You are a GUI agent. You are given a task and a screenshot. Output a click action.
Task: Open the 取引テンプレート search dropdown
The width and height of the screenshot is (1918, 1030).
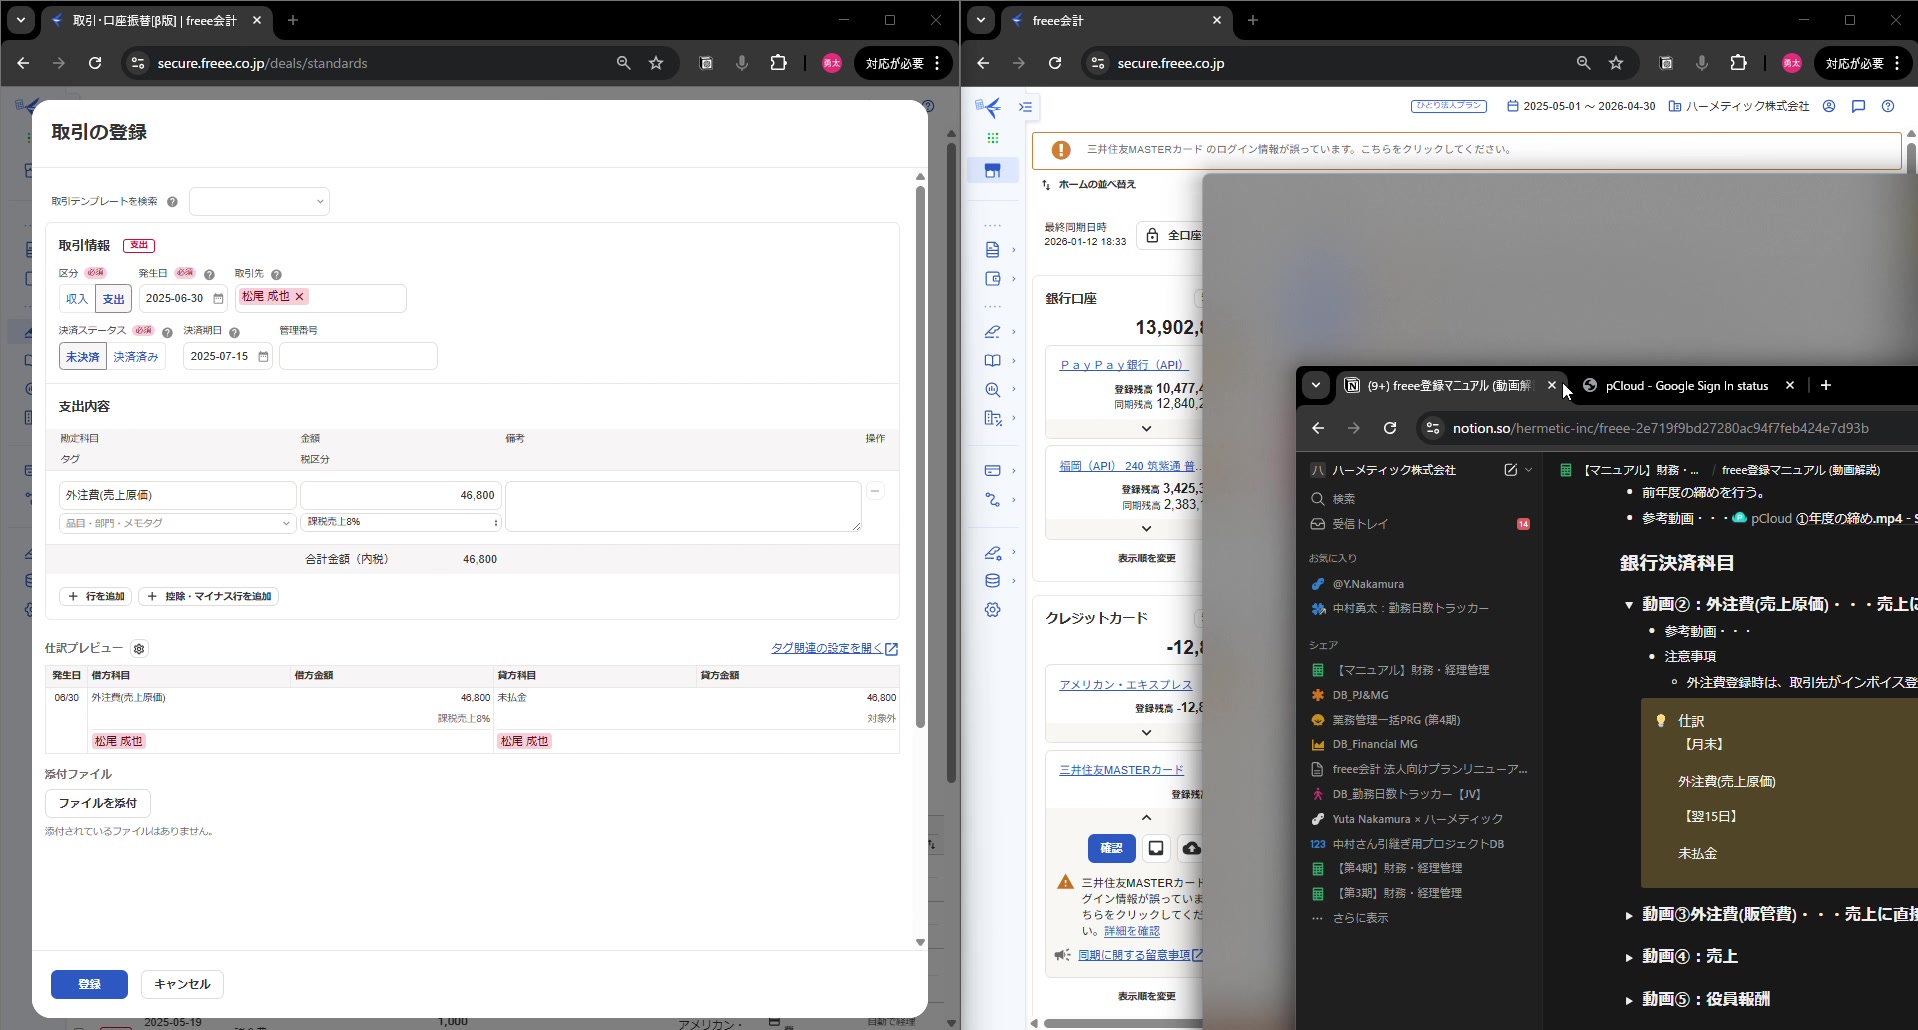pyautogui.click(x=259, y=202)
